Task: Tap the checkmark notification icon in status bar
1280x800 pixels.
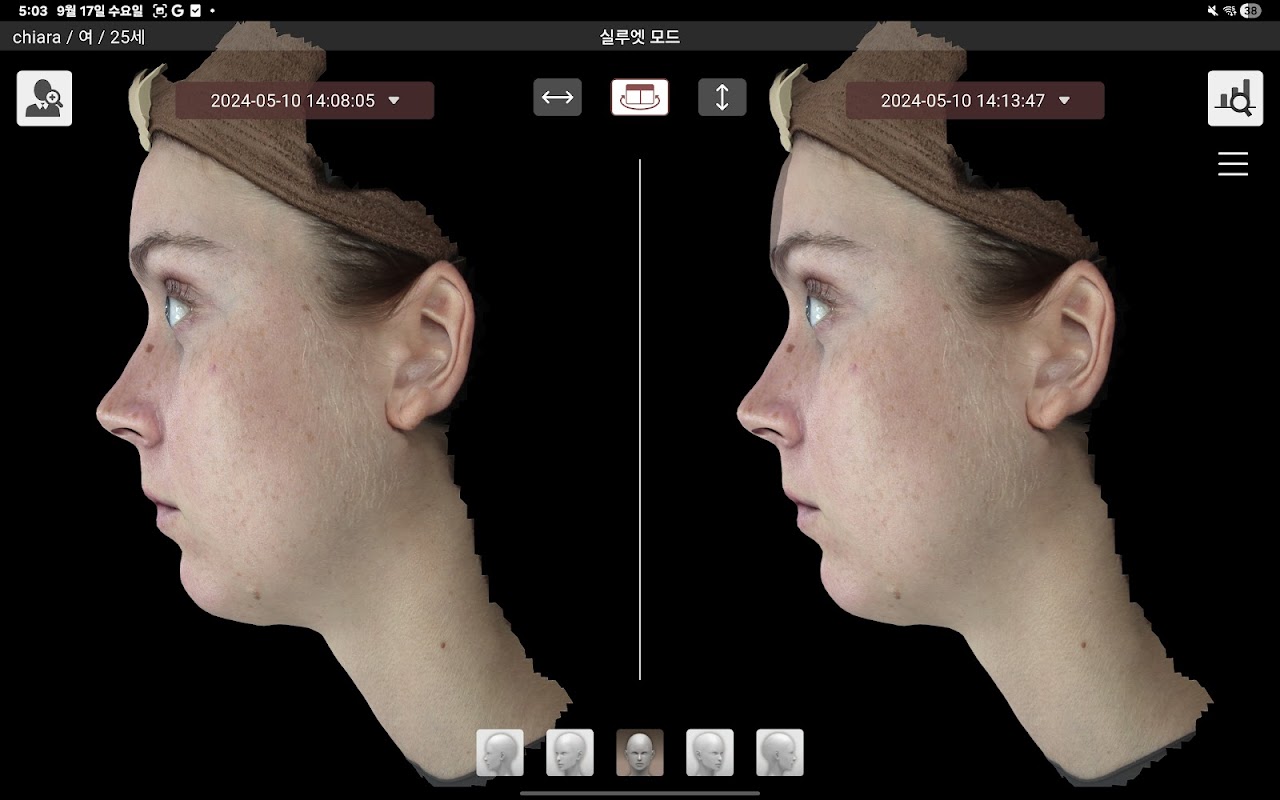Action: click(x=195, y=10)
